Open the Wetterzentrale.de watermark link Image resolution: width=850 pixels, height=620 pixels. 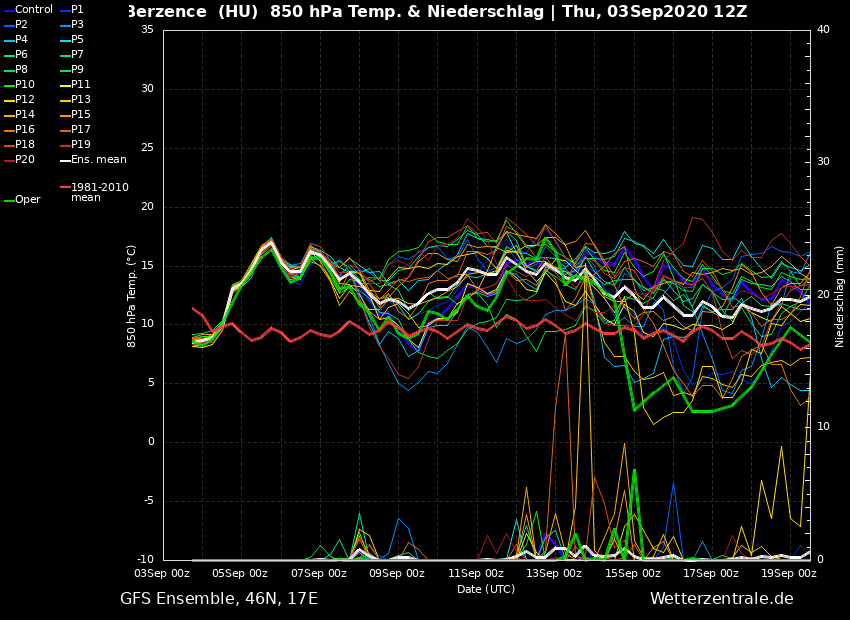(721, 599)
